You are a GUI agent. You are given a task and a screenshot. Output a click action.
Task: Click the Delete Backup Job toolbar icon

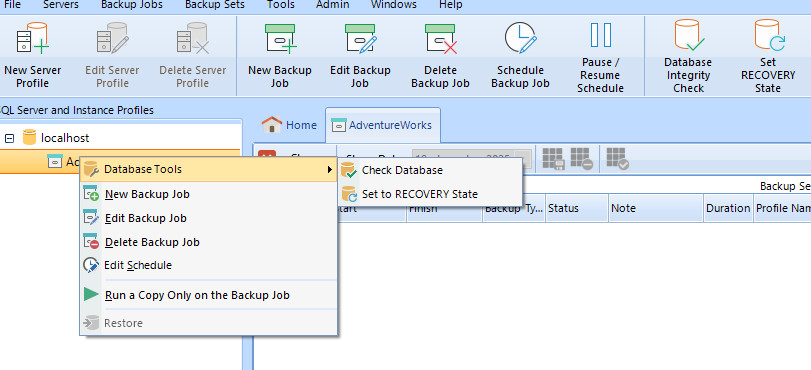(x=441, y=38)
